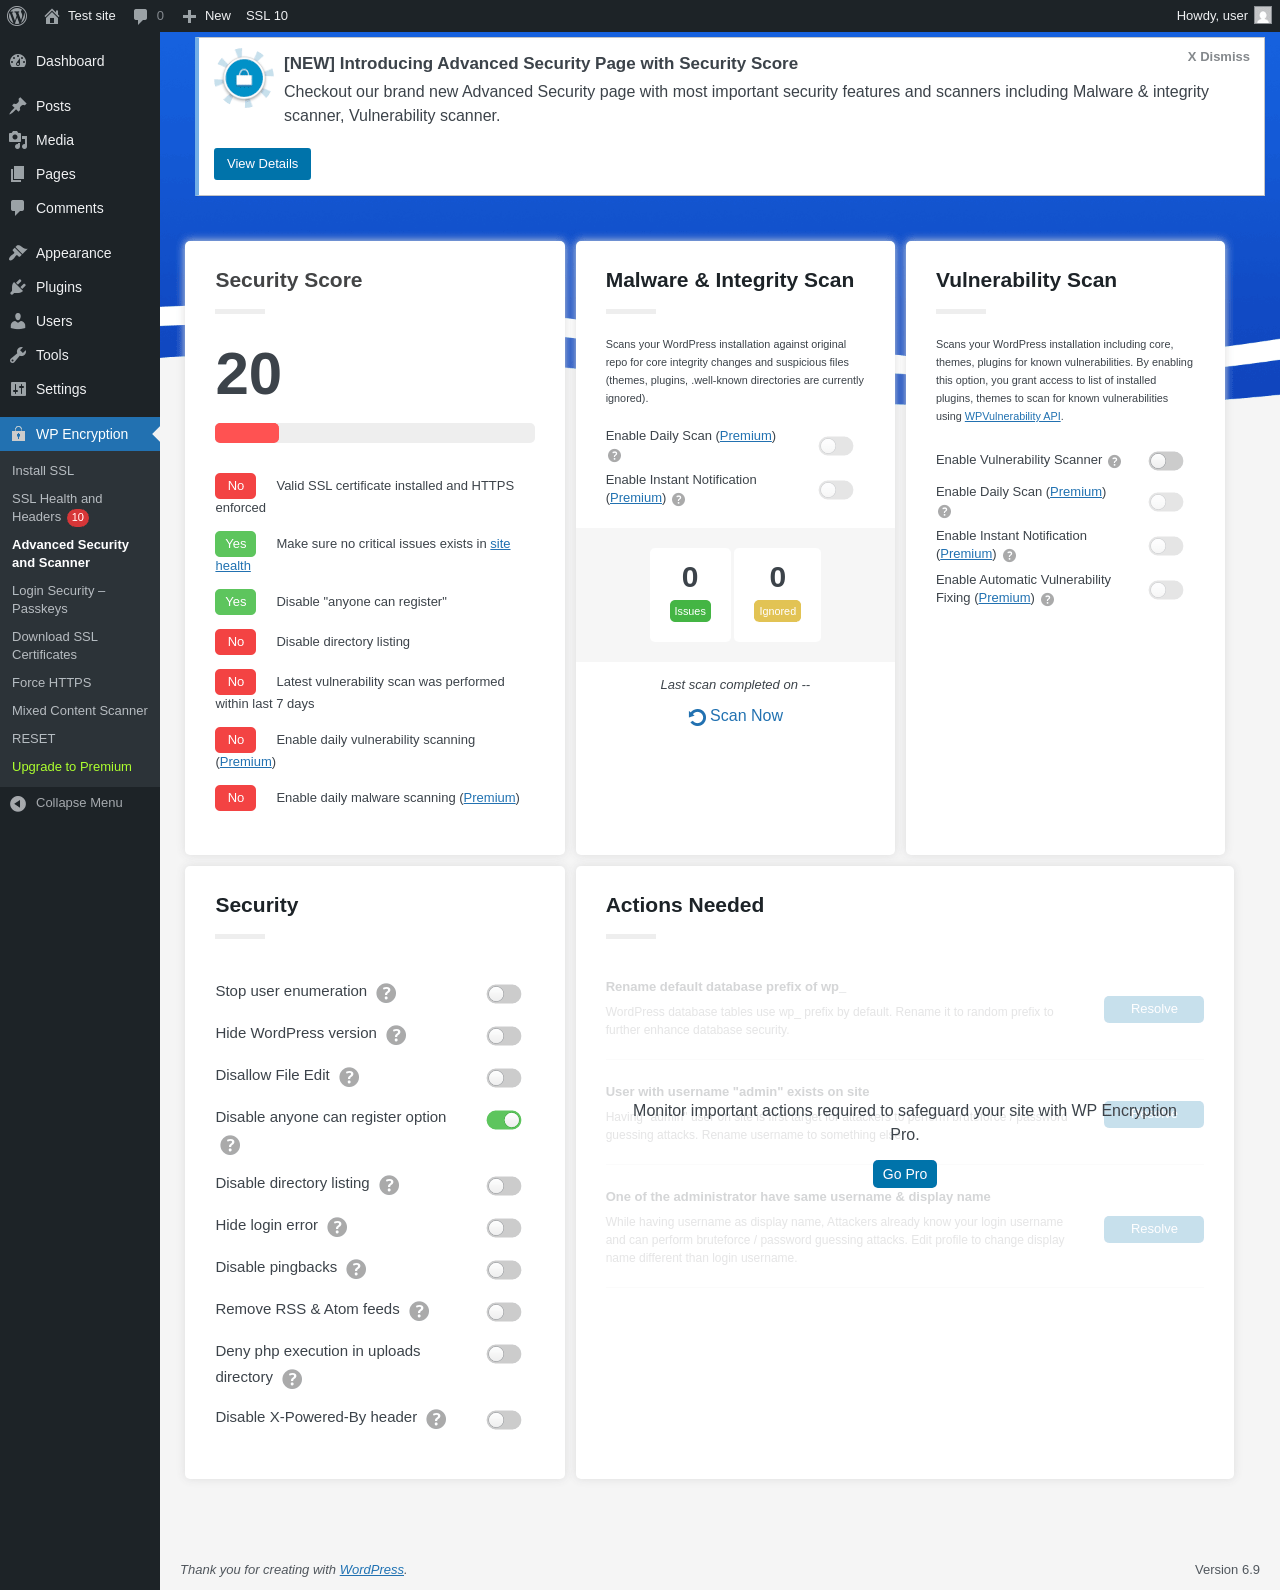Disable the anyone can register option toggle
Image resolution: width=1280 pixels, height=1590 pixels.
tap(504, 1120)
